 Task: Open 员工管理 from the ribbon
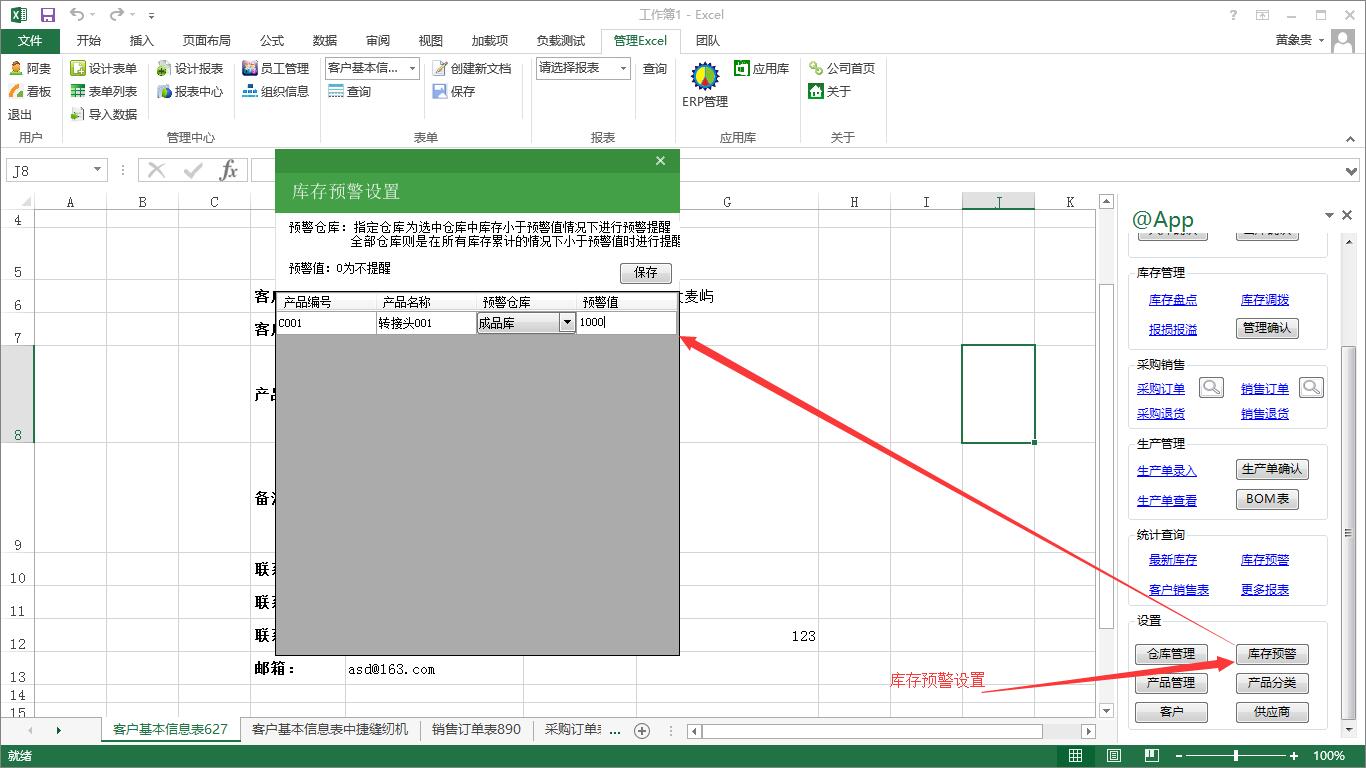coord(250,68)
